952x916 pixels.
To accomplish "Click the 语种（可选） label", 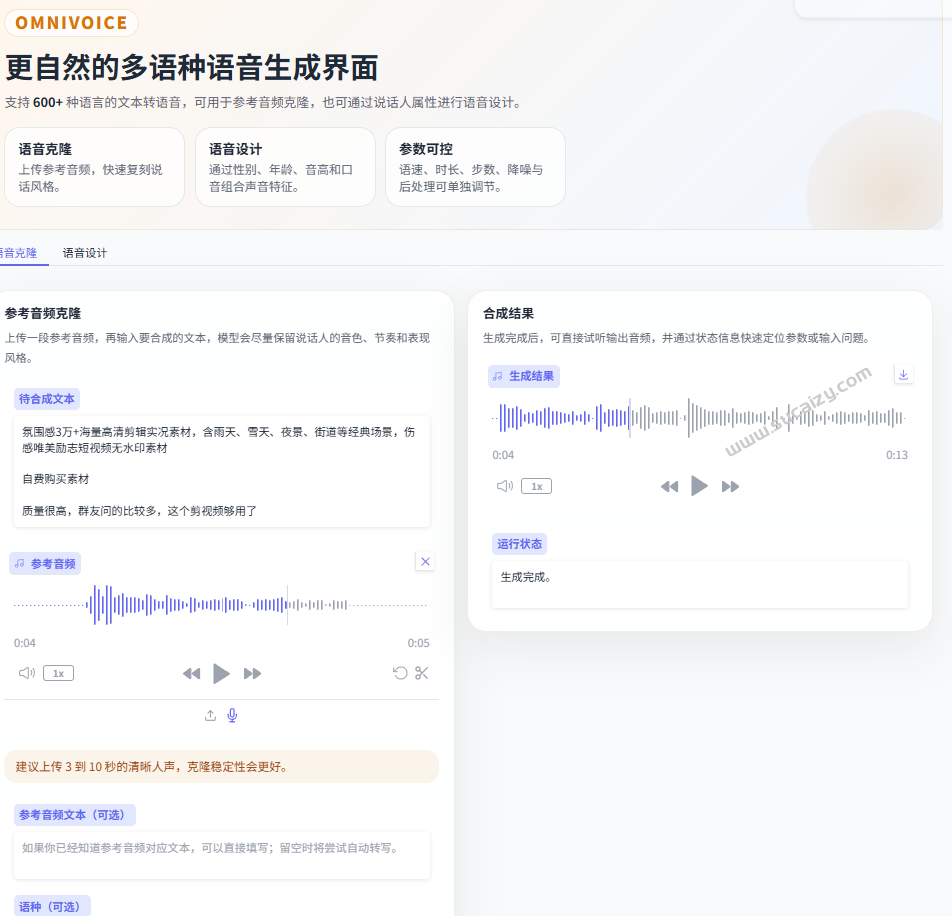I will pos(52,906).
